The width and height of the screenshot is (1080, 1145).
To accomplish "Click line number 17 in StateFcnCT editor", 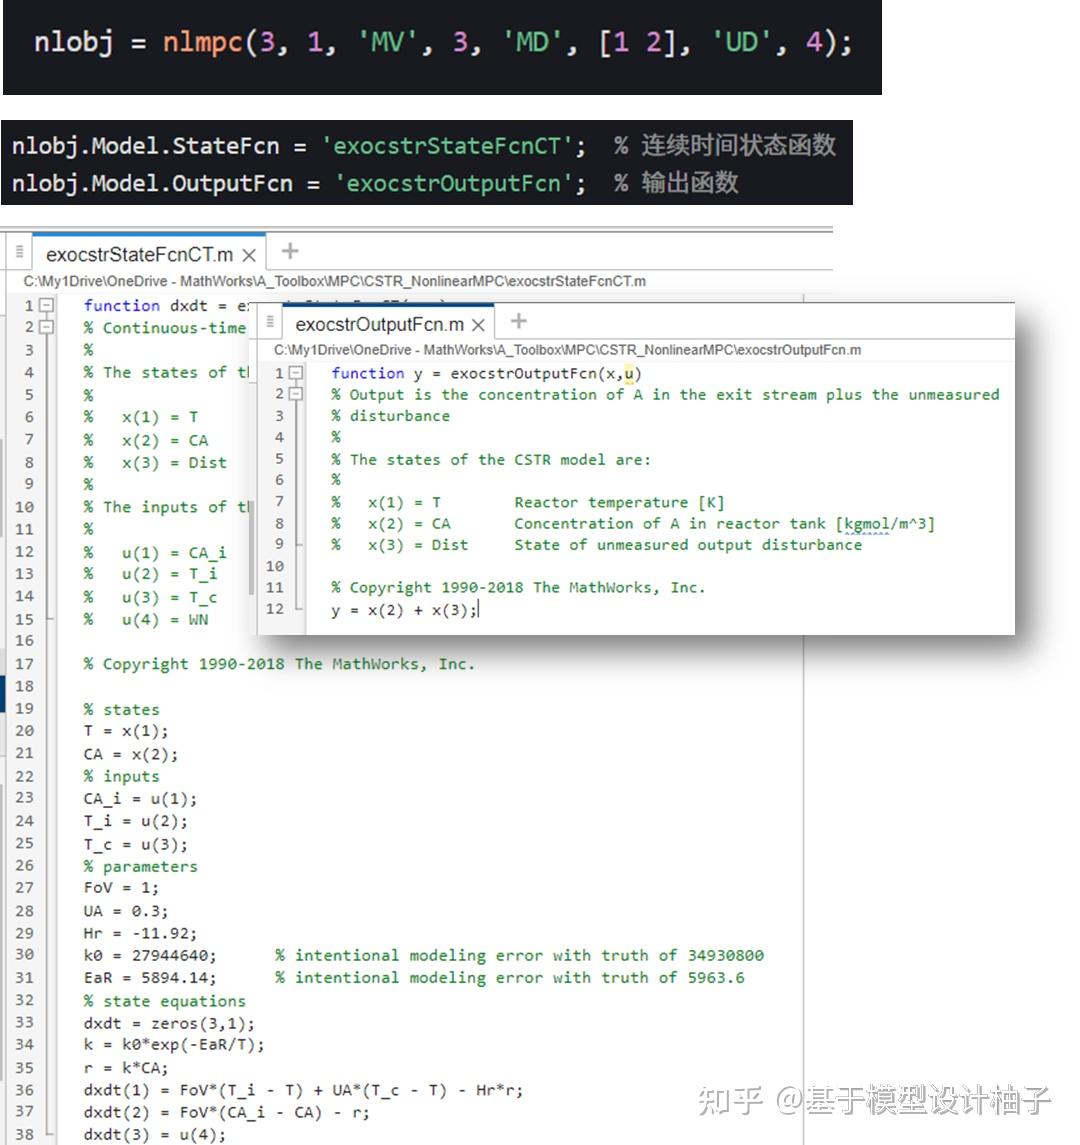I will 24,664.
